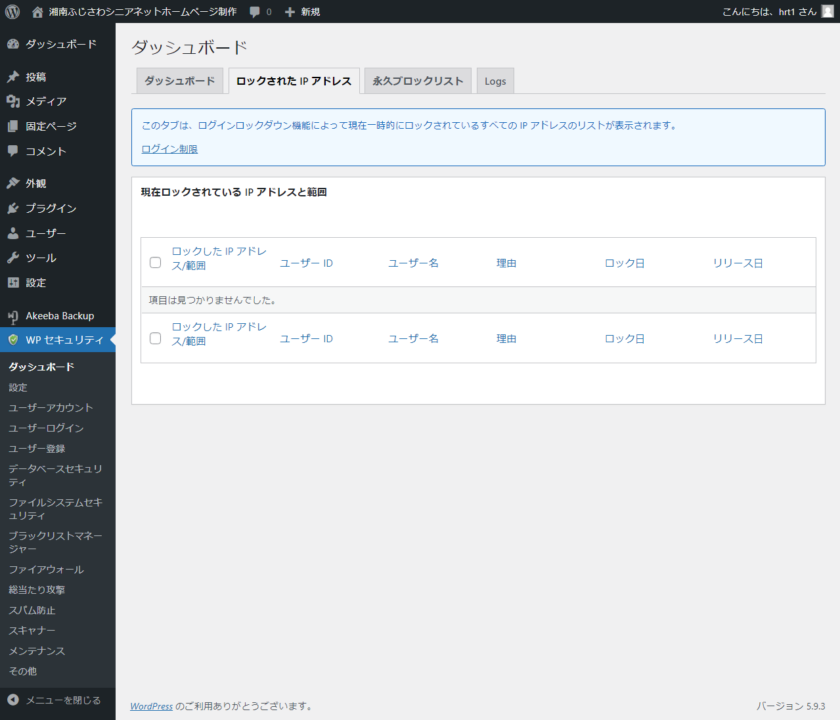Follow the ログイン制限 link
The height and width of the screenshot is (720, 840).
(169, 149)
